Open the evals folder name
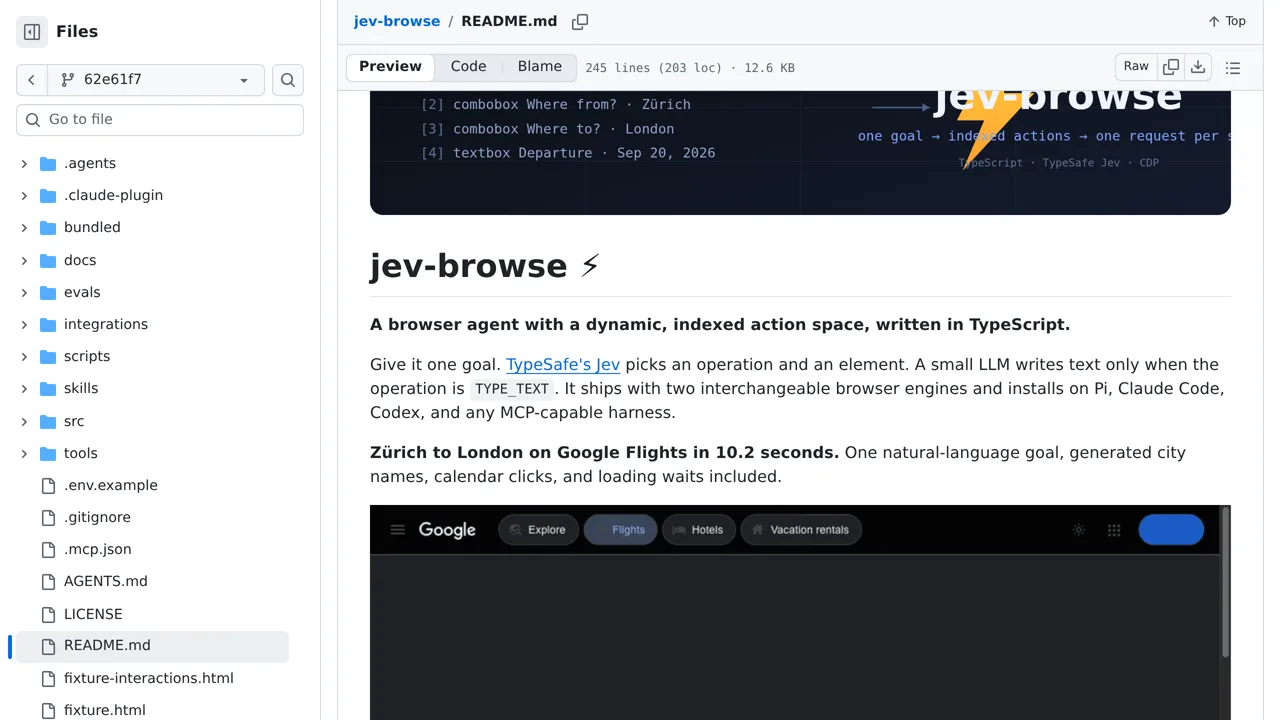Viewport: 1280px width, 720px height. [x=82, y=292]
